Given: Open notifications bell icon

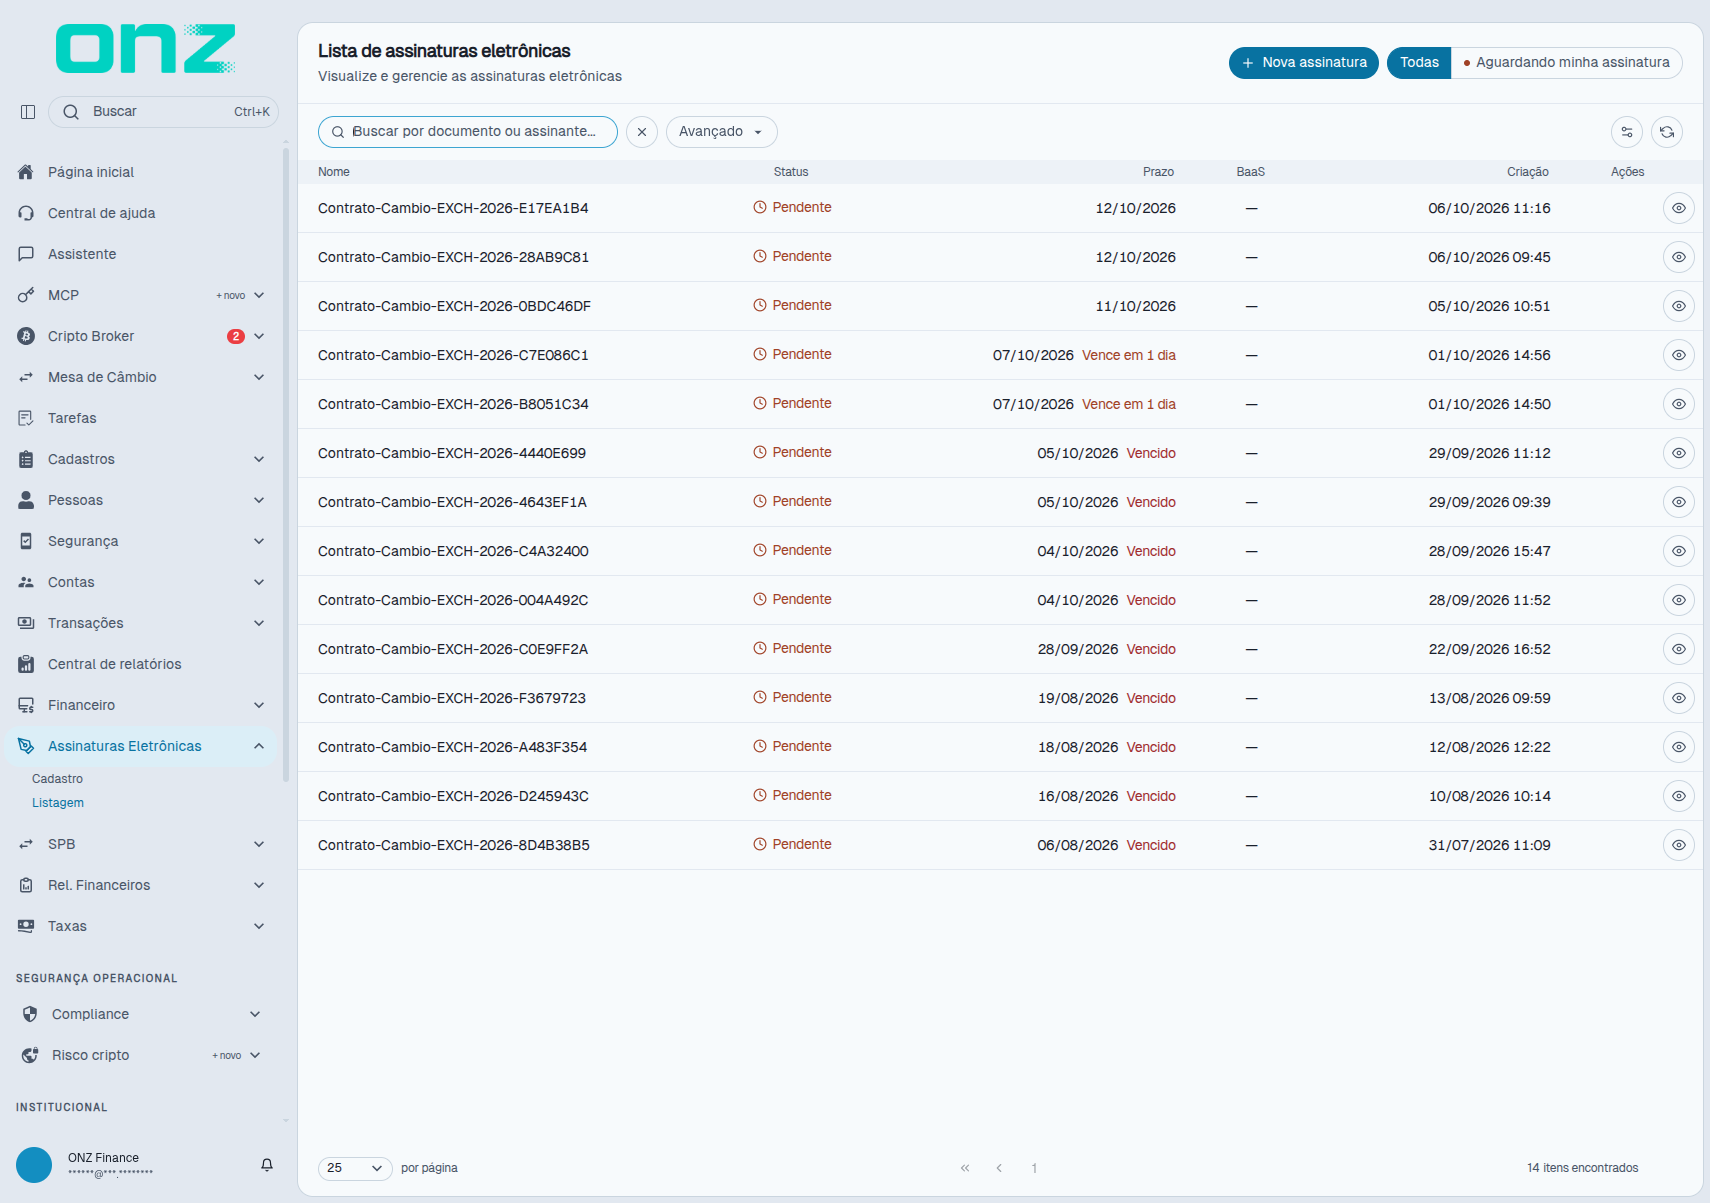Looking at the screenshot, I should tap(267, 1165).
